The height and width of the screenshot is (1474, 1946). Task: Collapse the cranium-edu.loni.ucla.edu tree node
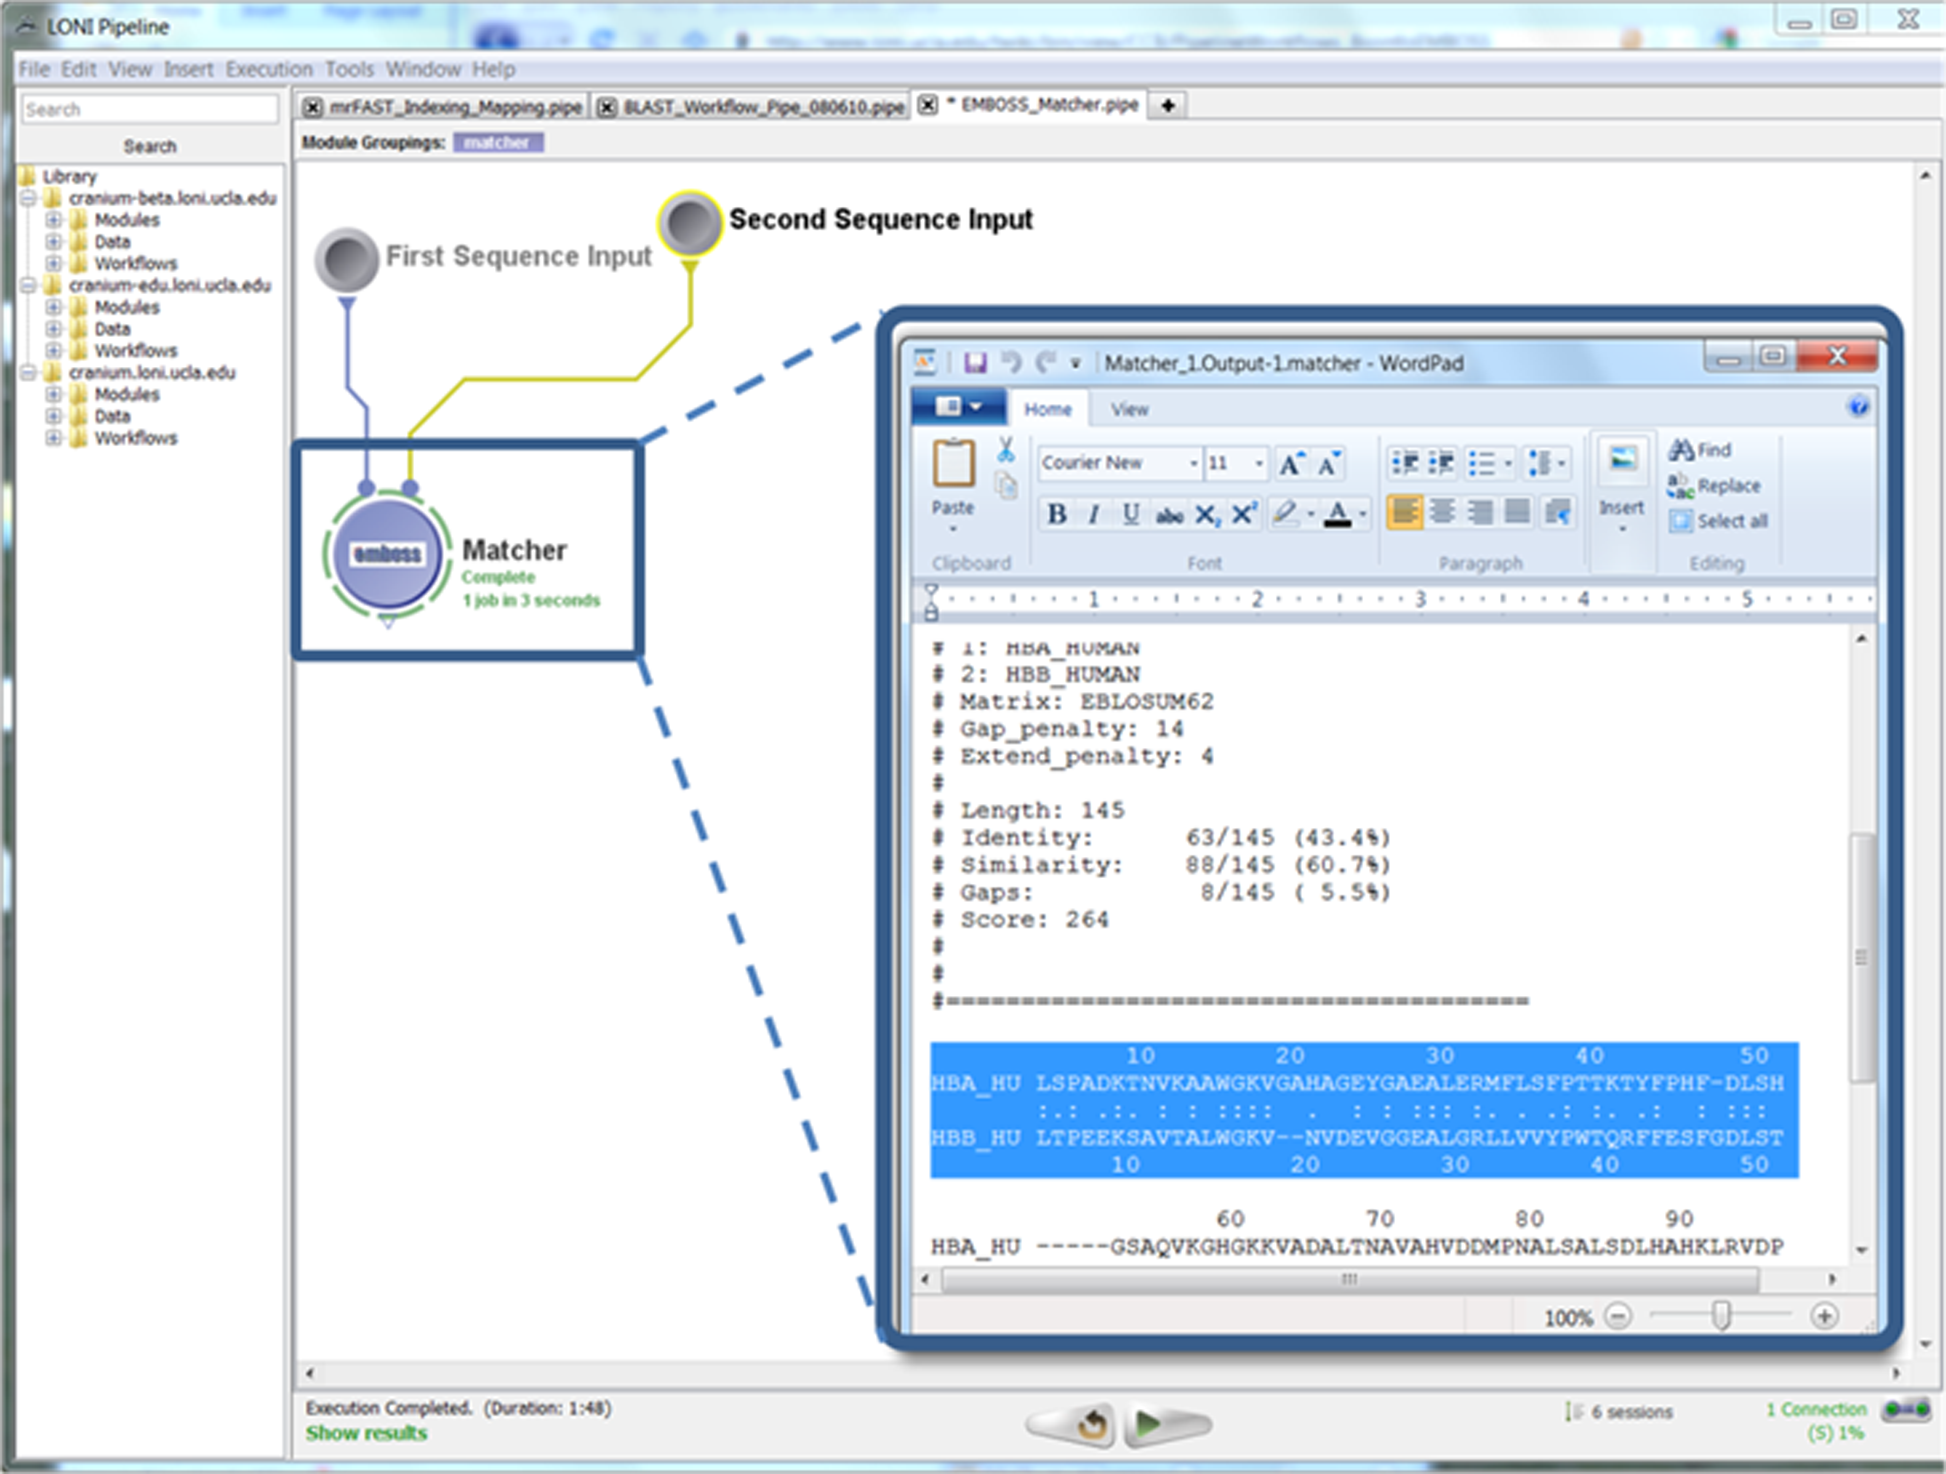tap(29, 285)
